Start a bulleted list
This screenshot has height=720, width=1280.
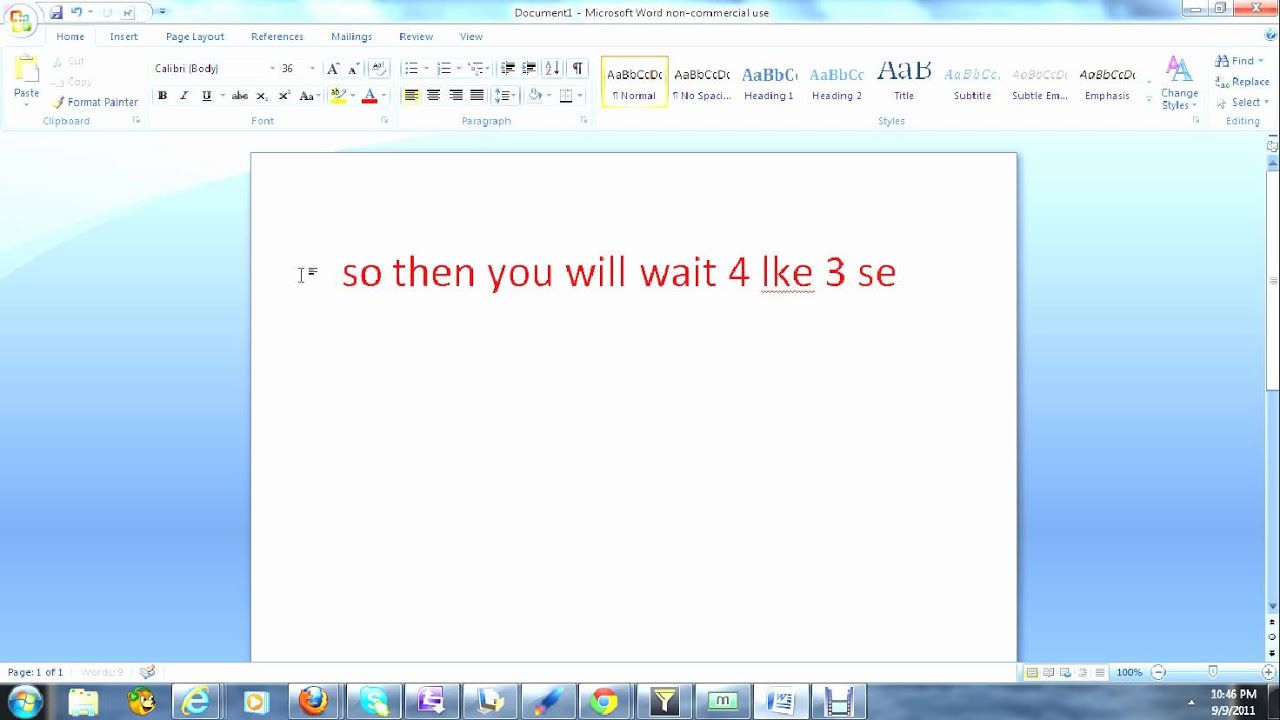pos(410,68)
